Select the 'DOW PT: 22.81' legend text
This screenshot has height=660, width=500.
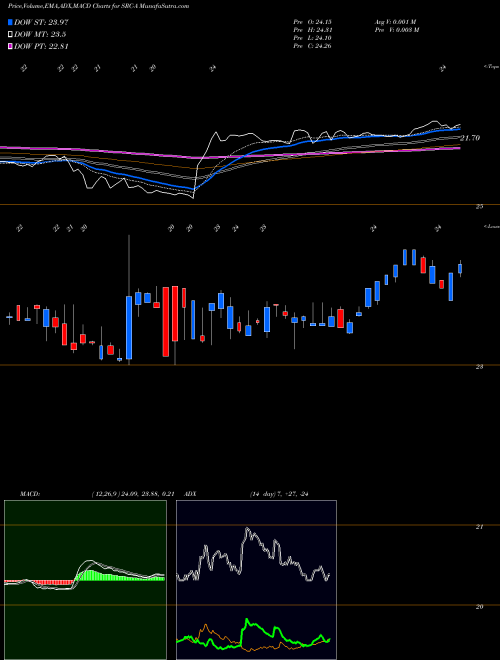(41, 46)
